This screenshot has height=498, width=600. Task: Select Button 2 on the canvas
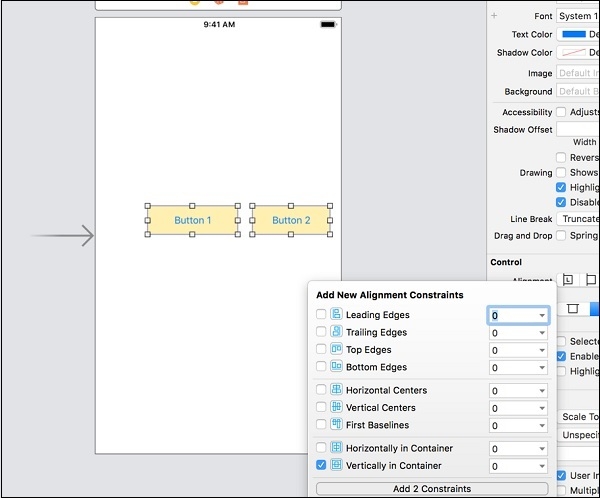click(x=291, y=220)
